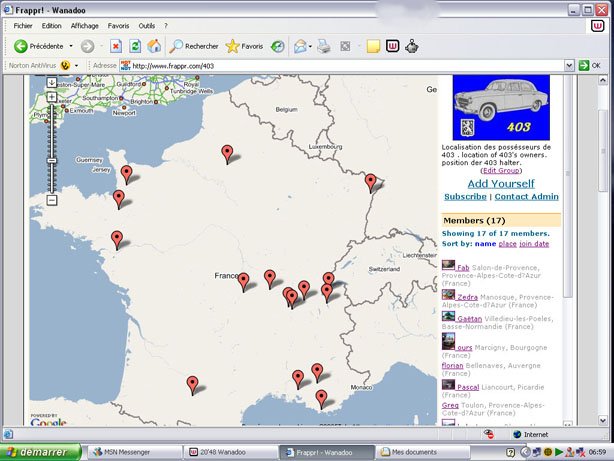
Task: Open the Norton AntiVirus dropdown arrow
Action: (x=78, y=65)
